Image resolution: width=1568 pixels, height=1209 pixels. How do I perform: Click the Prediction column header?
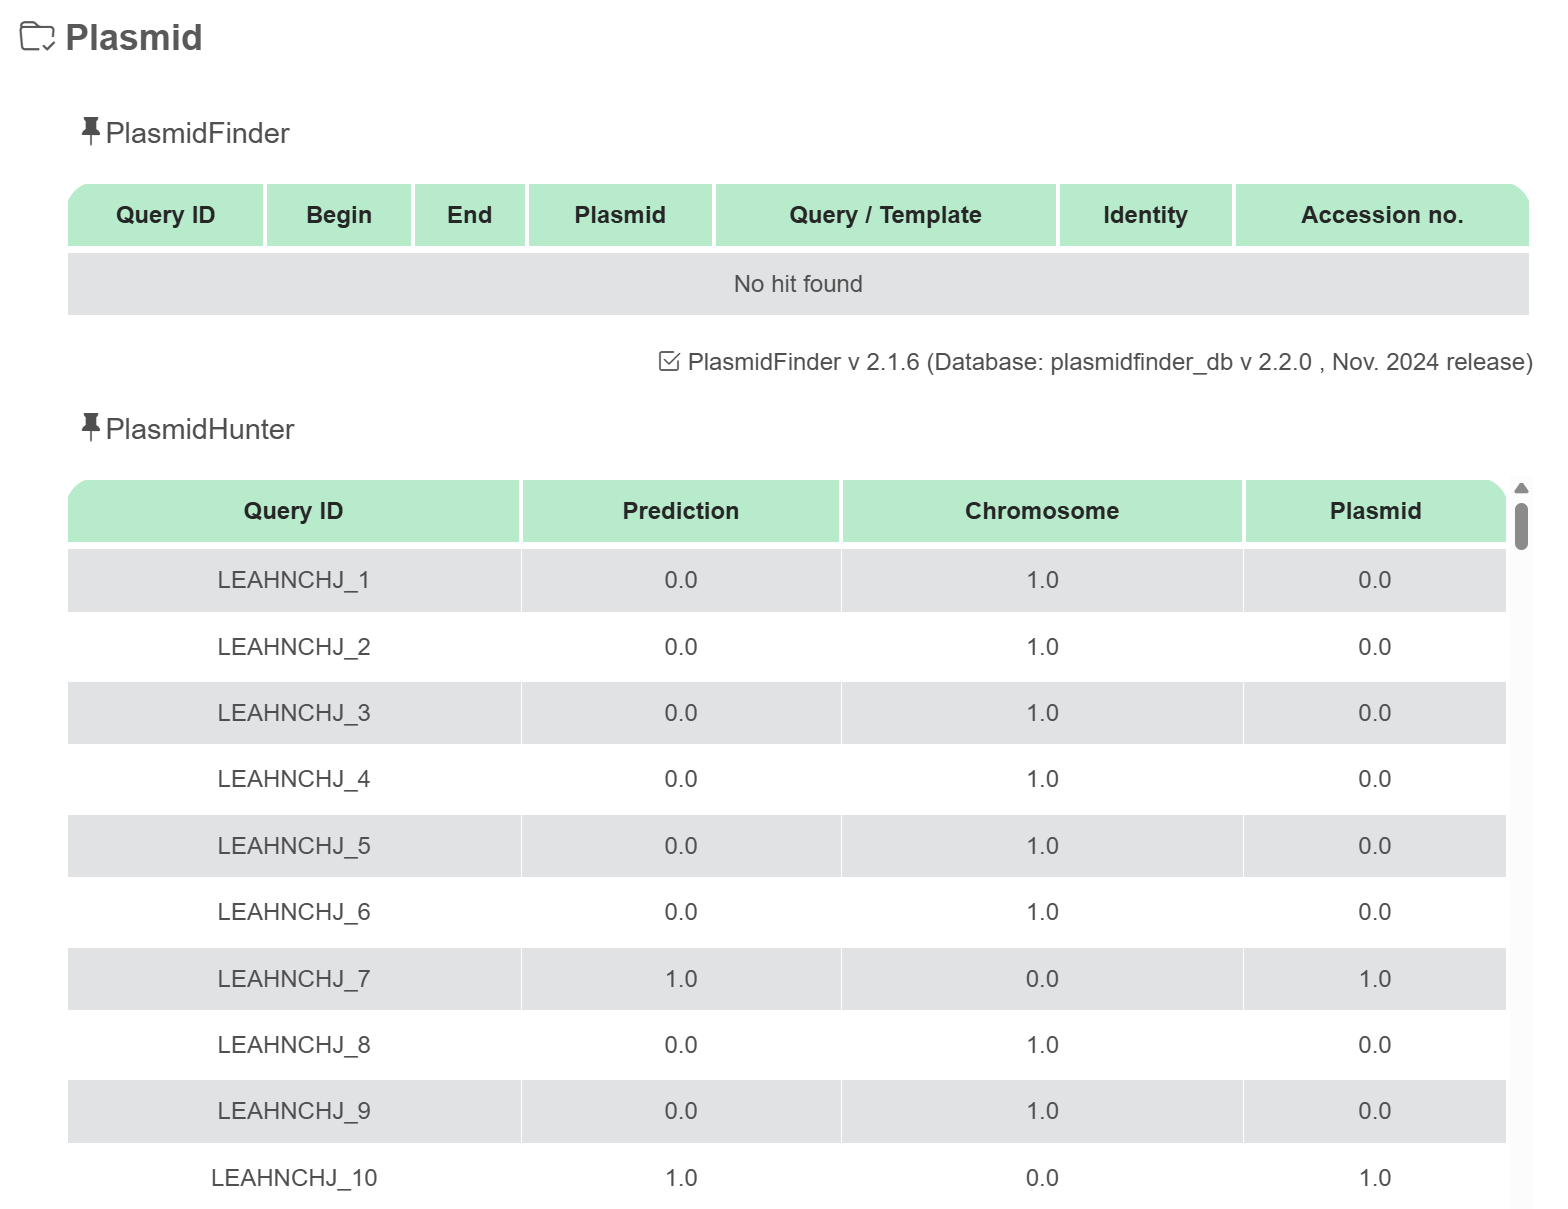coord(680,511)
